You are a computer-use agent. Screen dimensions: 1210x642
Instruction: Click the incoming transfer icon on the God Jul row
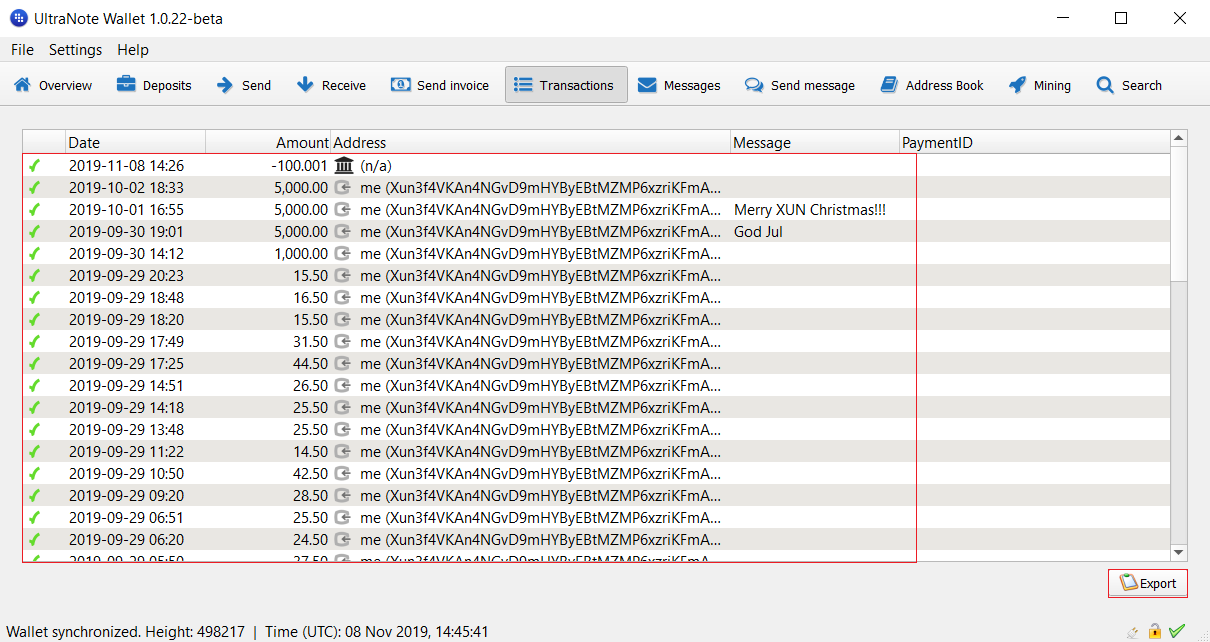(343, 231)
